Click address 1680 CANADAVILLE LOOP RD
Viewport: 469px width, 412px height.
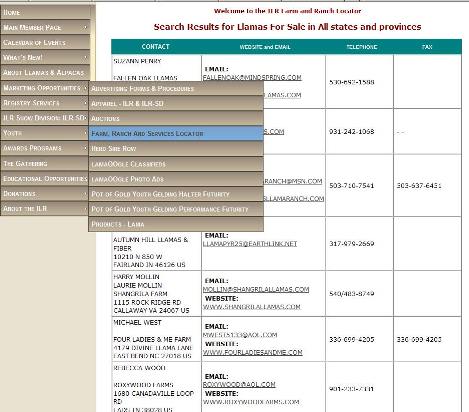pyautogui.click(x=154, y=397)
